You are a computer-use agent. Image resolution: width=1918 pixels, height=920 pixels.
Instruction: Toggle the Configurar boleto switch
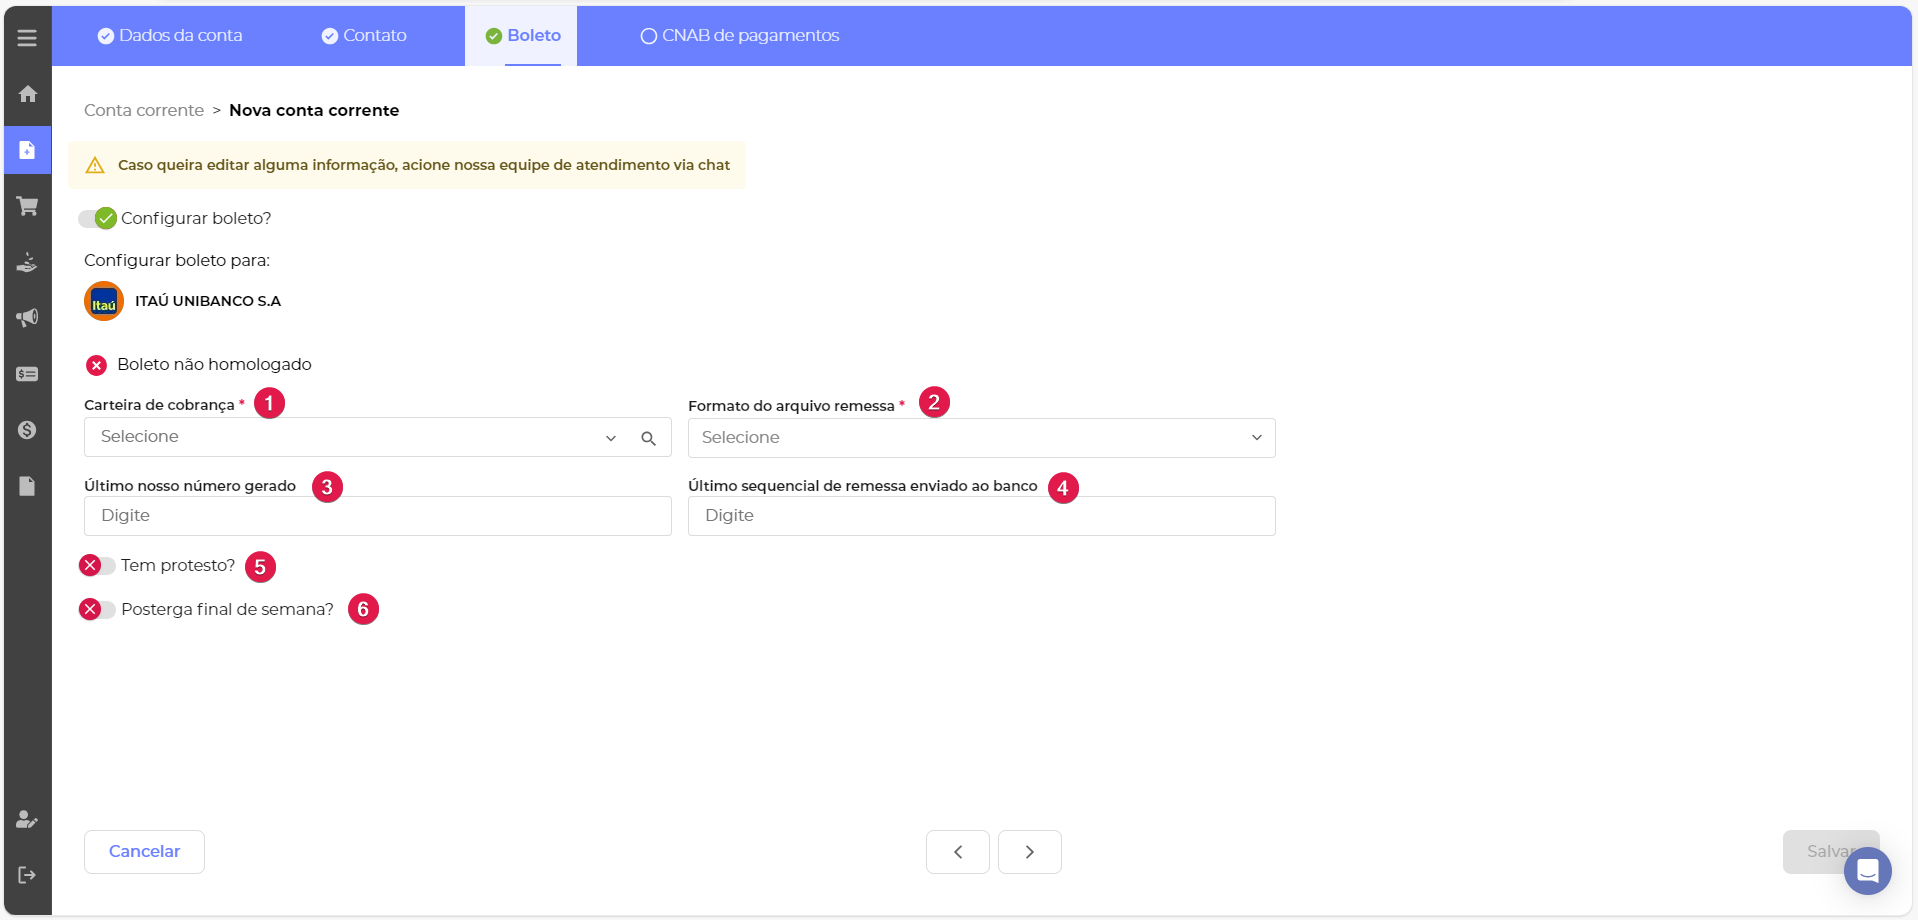point(98,218)
